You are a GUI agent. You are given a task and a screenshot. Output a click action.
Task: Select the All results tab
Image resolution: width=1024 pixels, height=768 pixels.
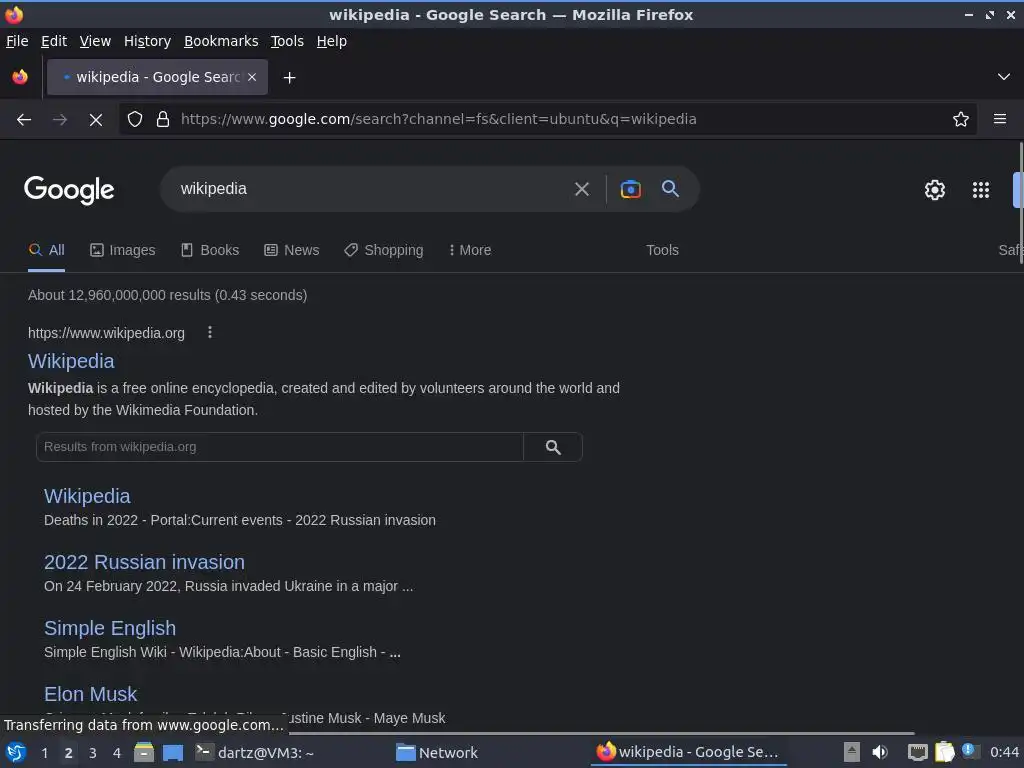click(46, 250)
